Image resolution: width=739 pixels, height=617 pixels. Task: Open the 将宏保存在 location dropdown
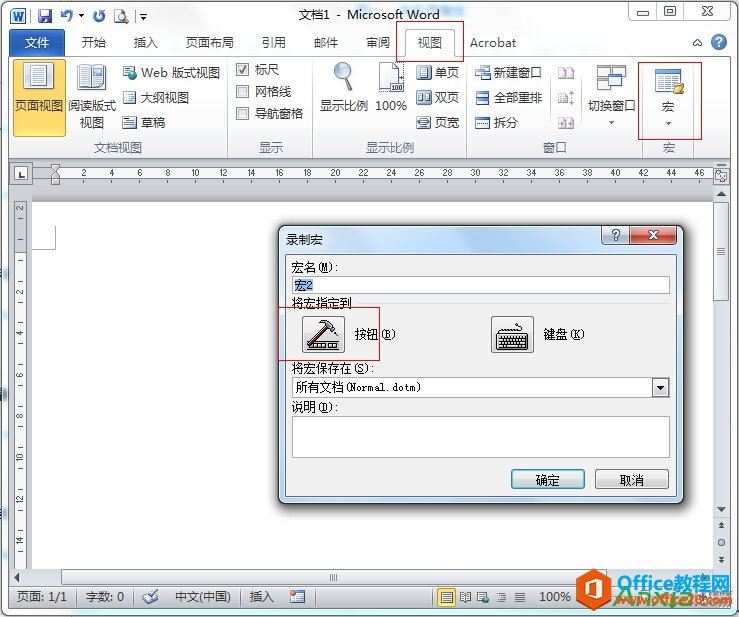[x=660, y=388]
